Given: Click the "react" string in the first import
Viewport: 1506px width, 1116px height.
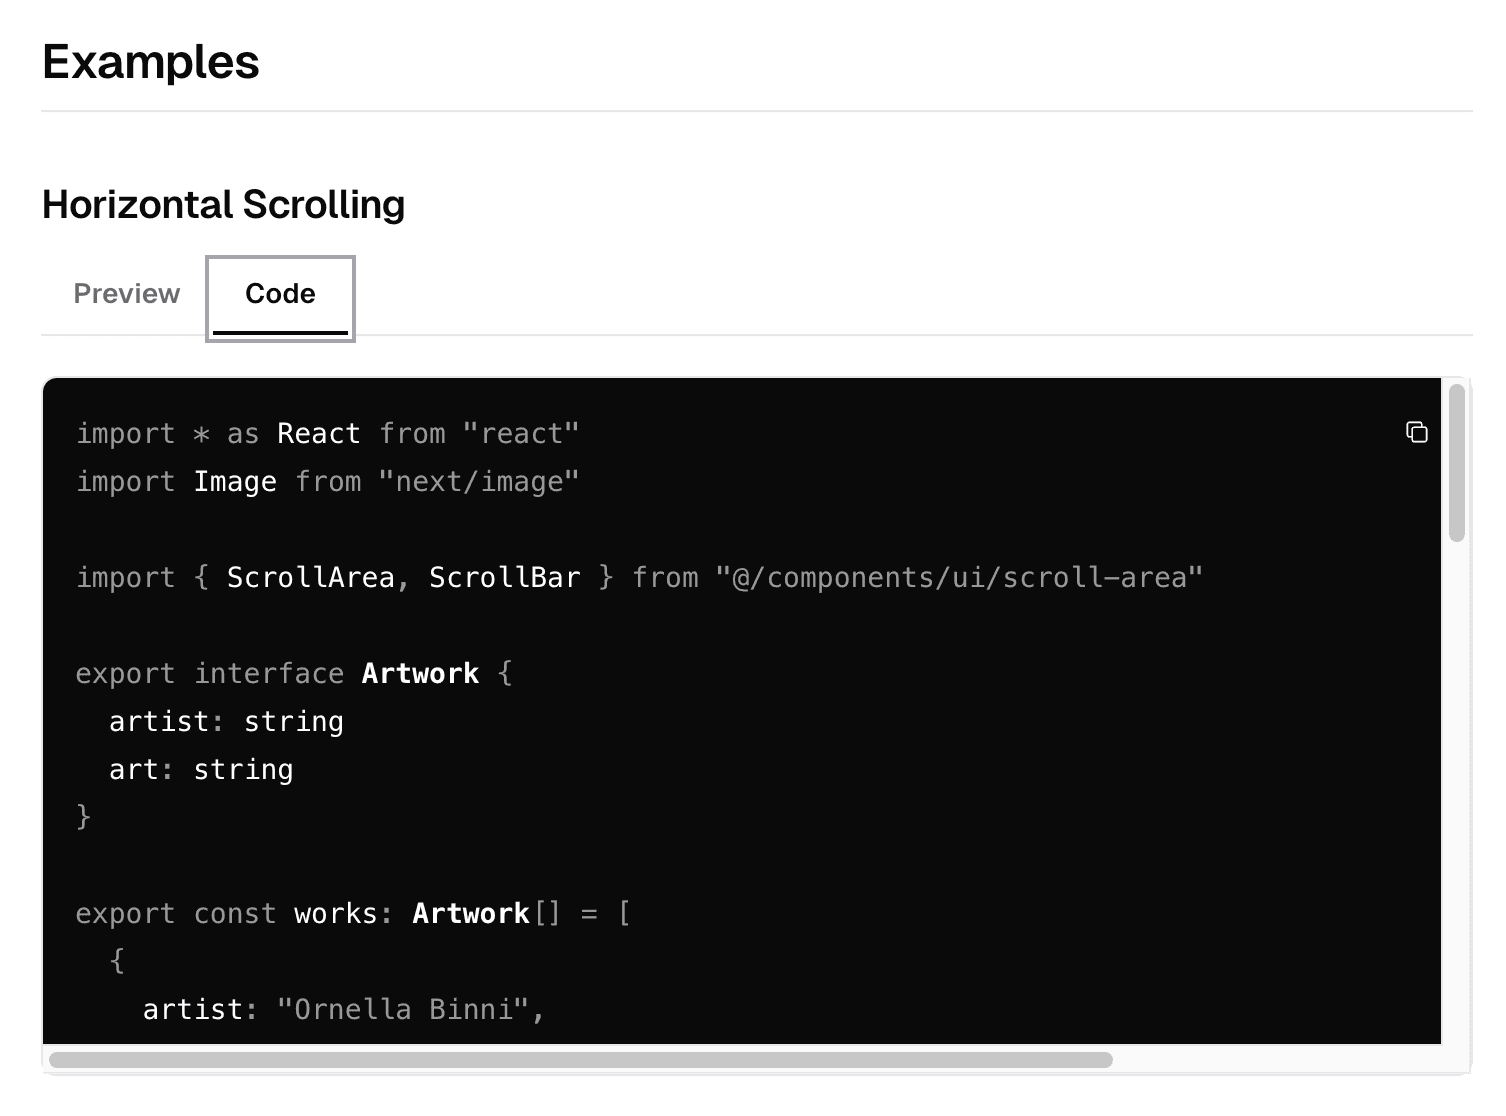Looking at the screenshot, I should click(x=521, y=434).
